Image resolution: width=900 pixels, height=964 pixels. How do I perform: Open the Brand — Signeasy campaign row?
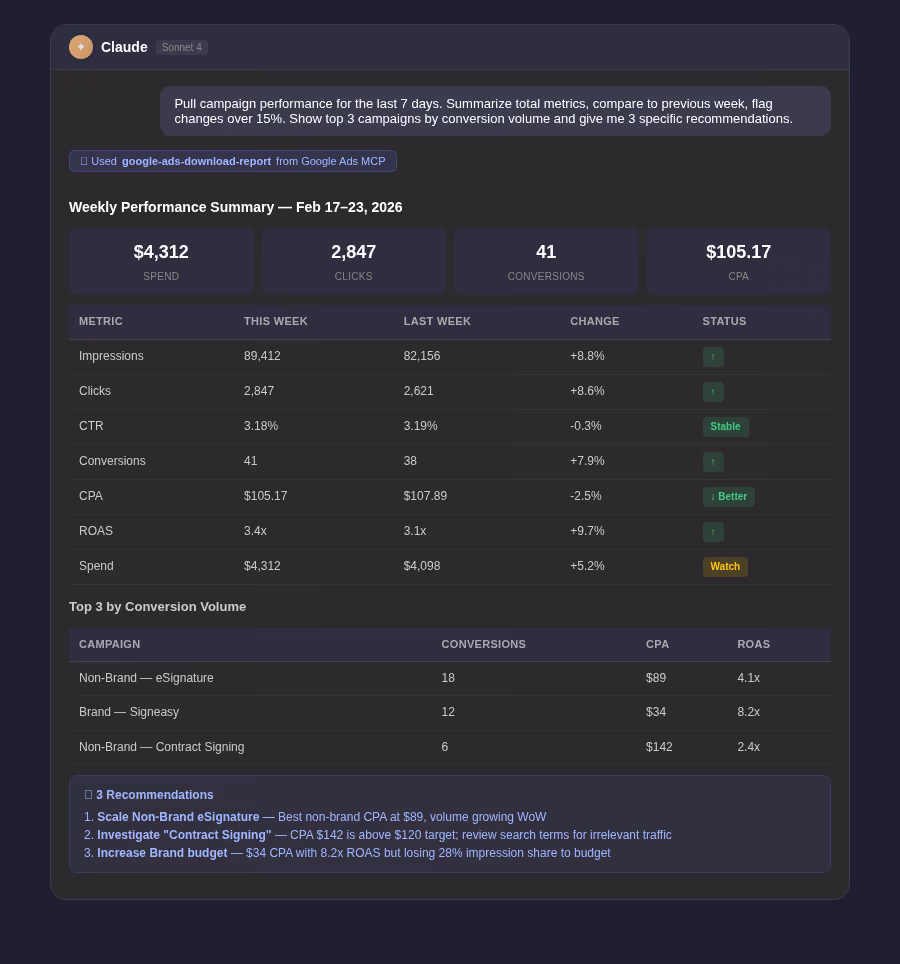click(450, 713)
